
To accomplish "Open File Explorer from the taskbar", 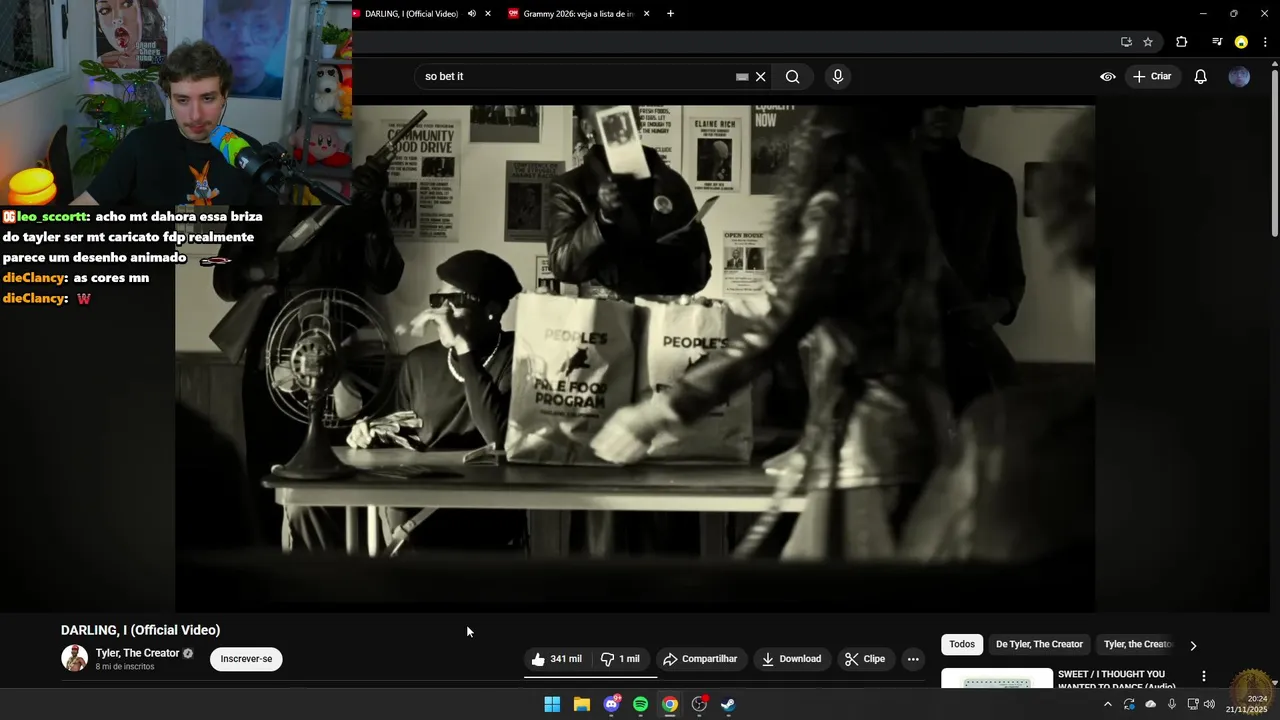I will [x=582, y=705].
